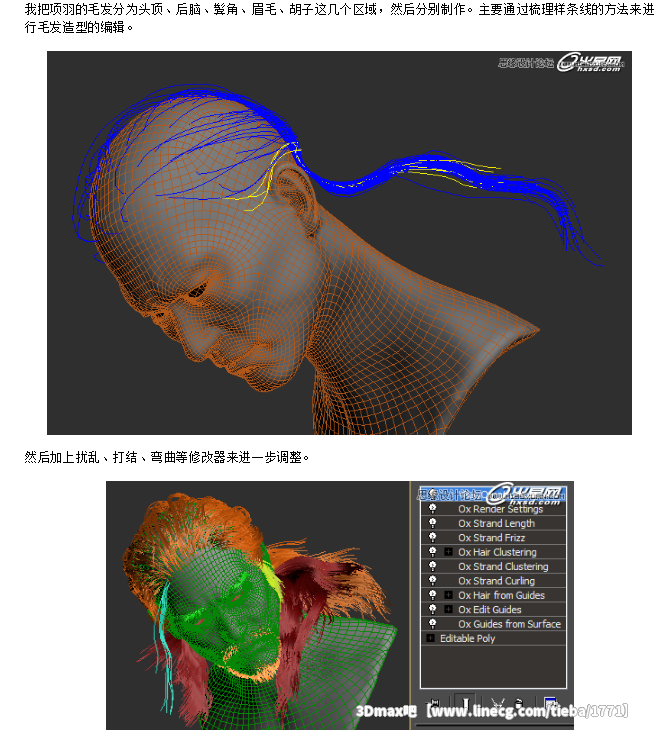Select Ox Guides from Surface modifier
The width and height of the screenshot is (668, 730).
(x=509, y=624)
